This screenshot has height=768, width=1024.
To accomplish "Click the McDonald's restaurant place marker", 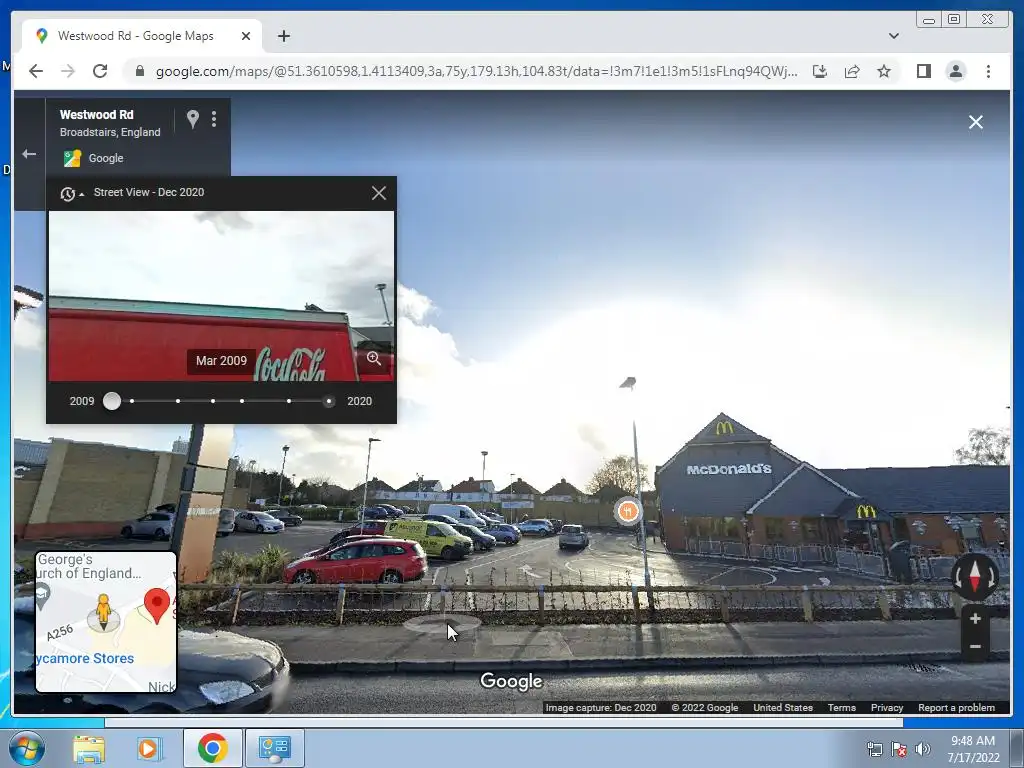I will (628, 511).
